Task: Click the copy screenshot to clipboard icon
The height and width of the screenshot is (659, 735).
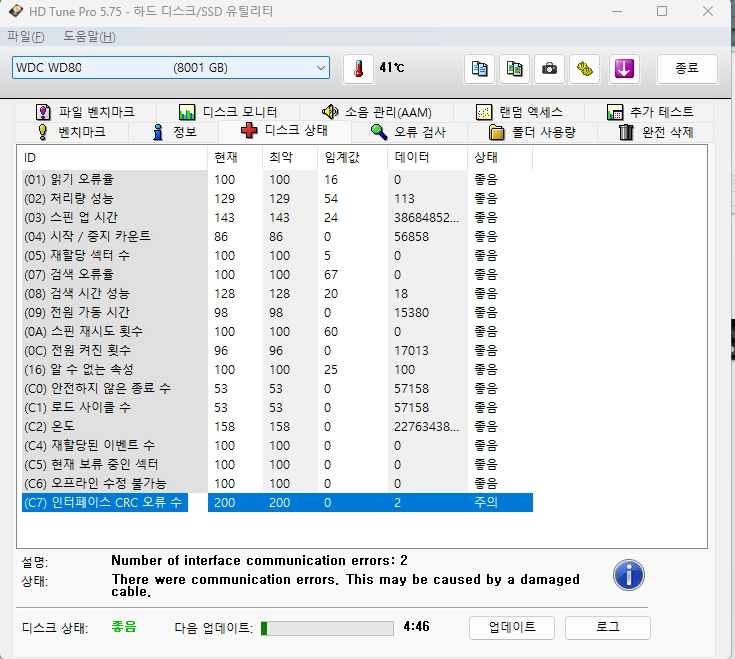Action: pyautogui.click(x=514, y=69)
